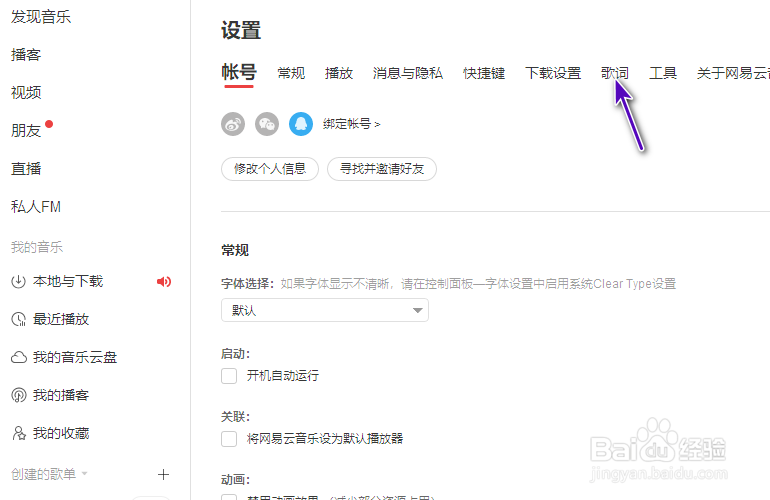
Task: Click the 寻找并邀请好友 button
Action: pos(382,169)
